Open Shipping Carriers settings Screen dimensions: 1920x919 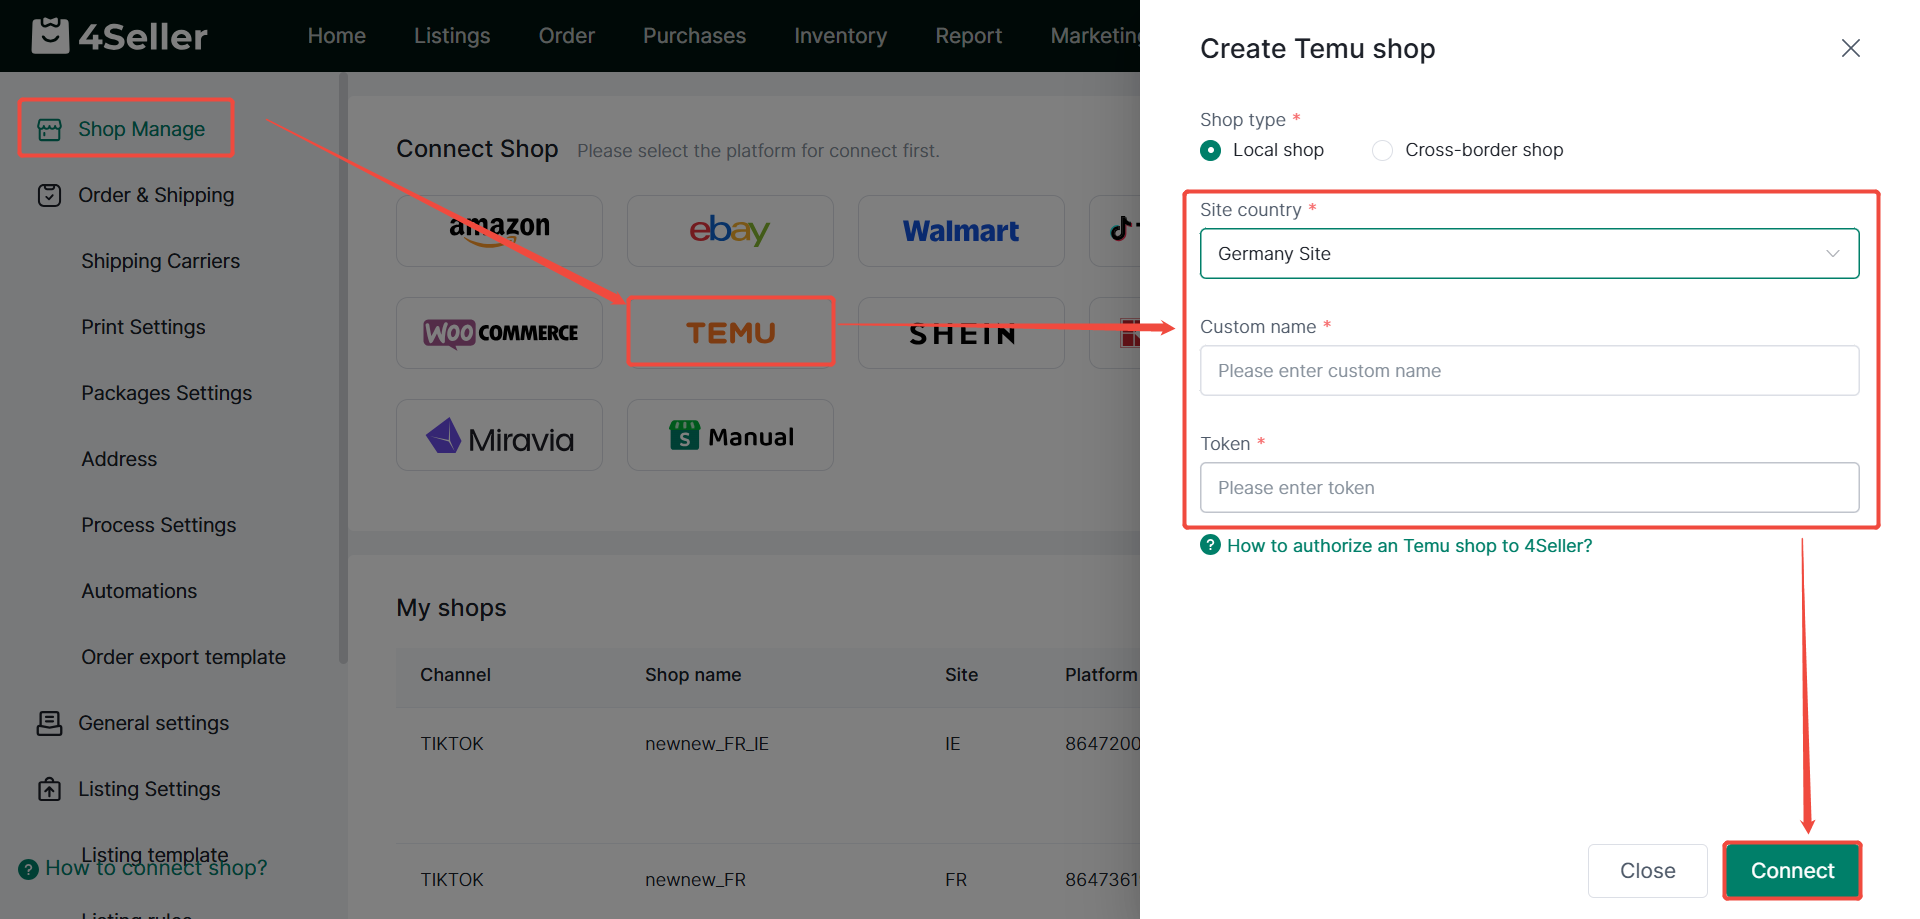pos(160,261)
